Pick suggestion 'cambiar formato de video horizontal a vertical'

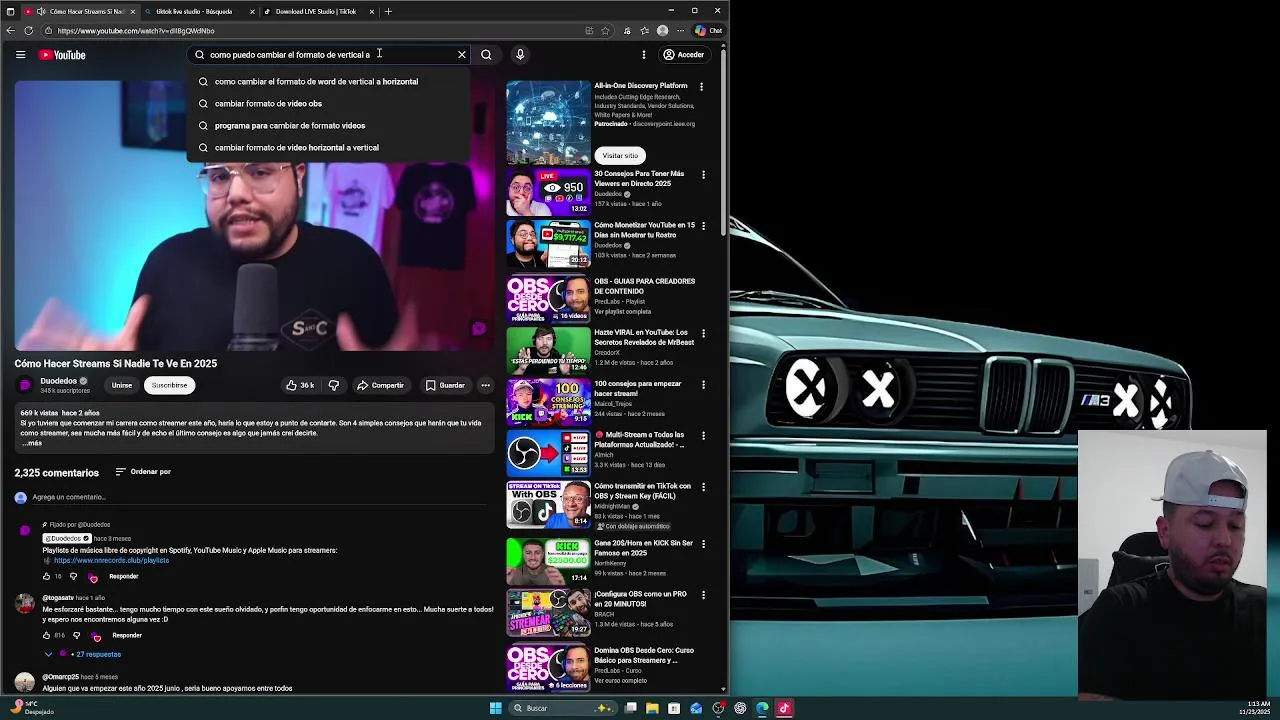coord(328,148)
